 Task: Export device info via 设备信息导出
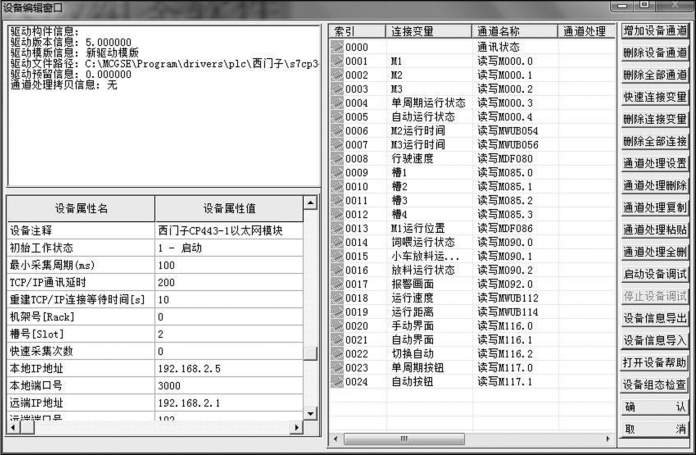[655, 318]
